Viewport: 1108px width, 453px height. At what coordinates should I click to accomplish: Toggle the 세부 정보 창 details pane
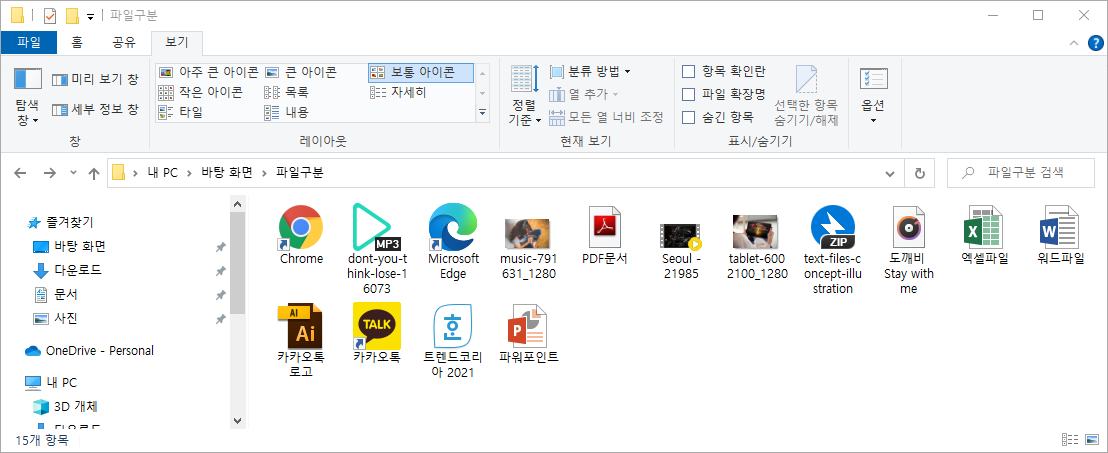[95, 110]
